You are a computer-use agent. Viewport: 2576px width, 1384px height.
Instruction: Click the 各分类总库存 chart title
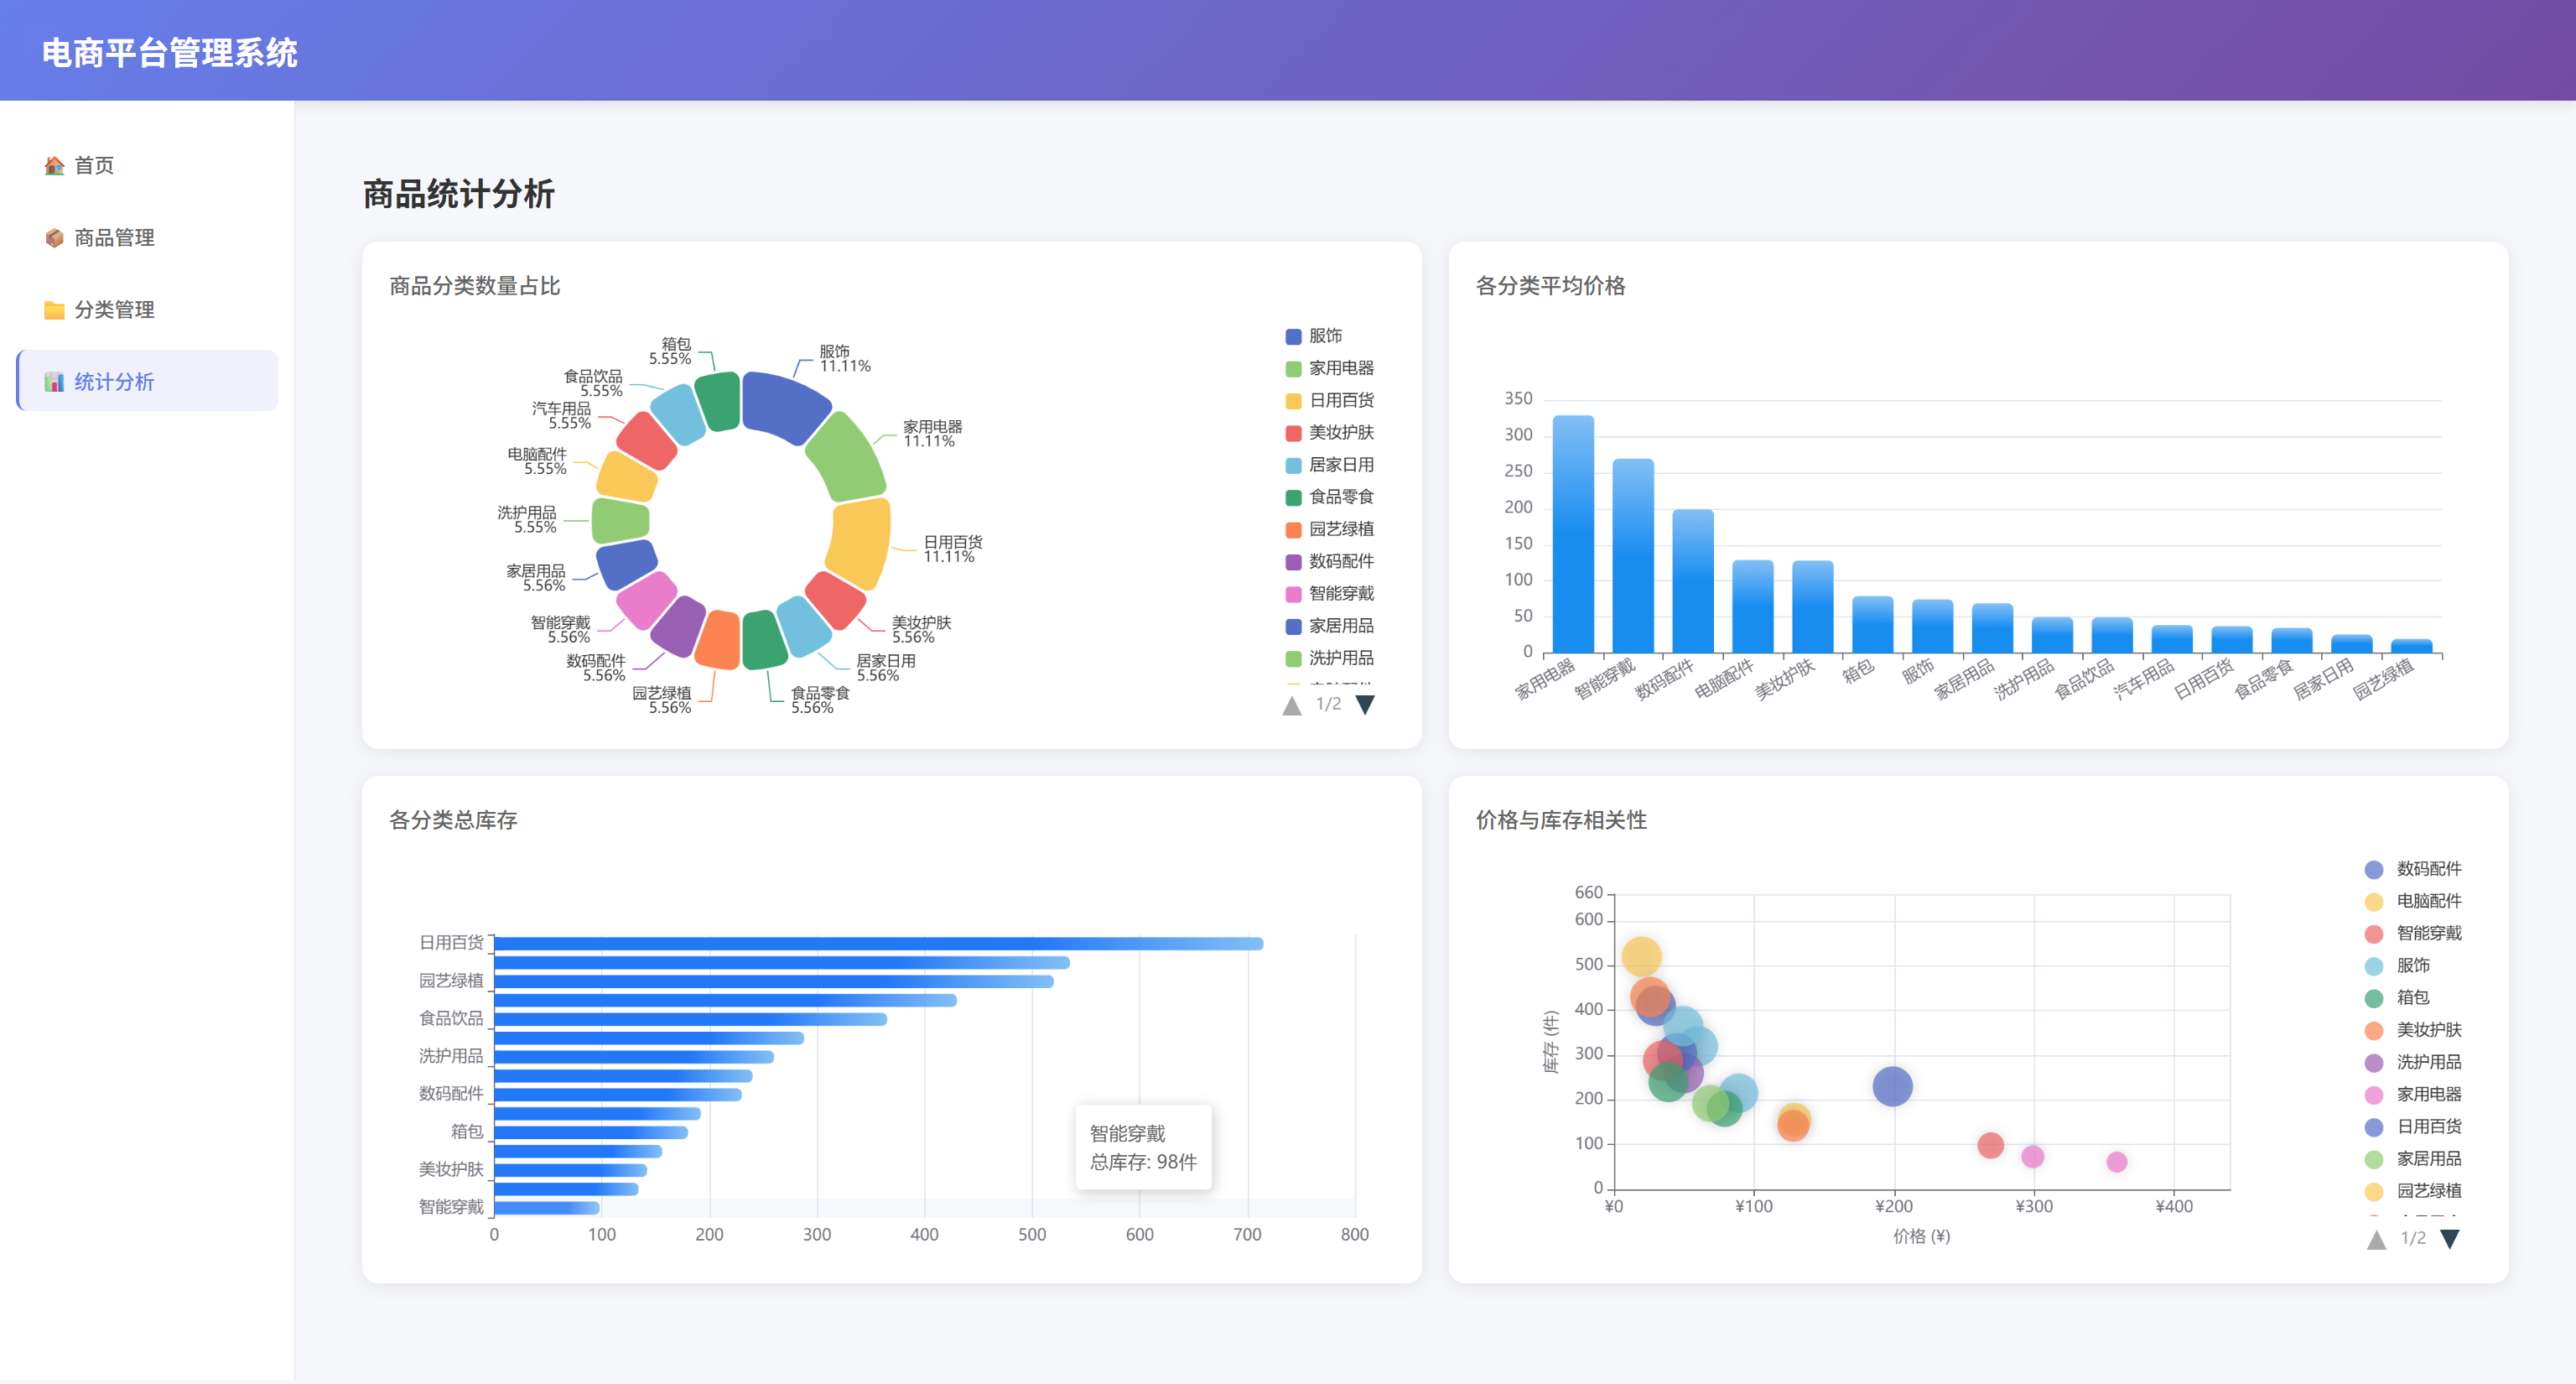453,820
